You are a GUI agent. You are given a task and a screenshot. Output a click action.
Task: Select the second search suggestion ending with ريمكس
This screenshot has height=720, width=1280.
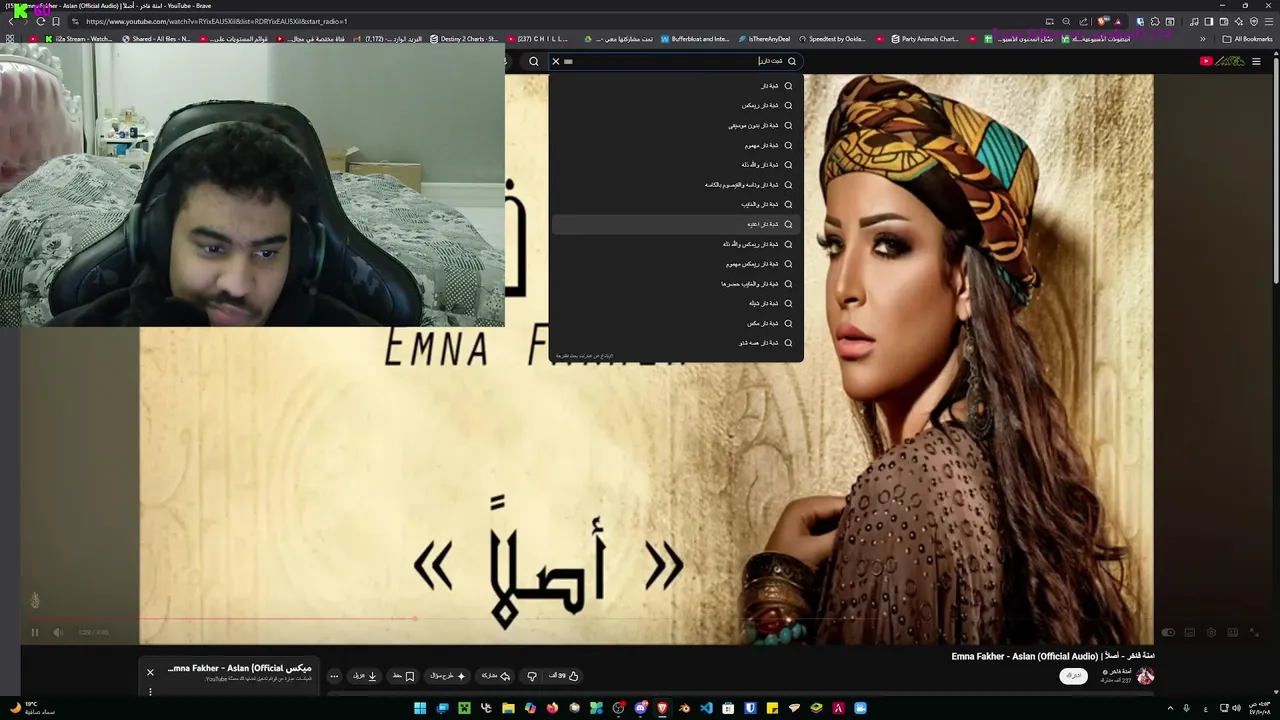675,105
